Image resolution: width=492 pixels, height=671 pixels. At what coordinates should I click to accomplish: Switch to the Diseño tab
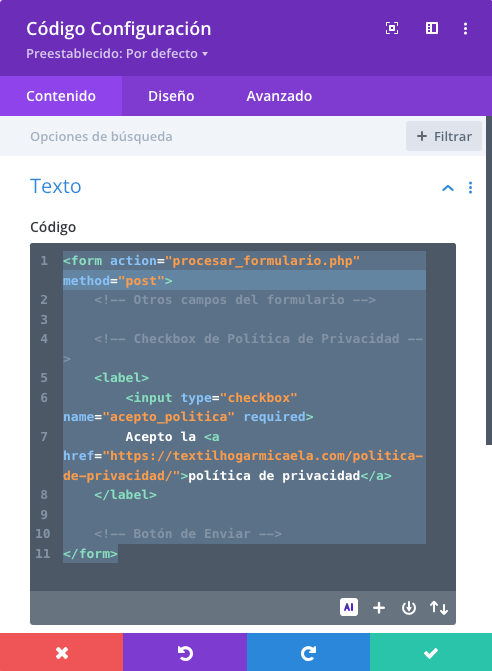[x=171, y=96]
